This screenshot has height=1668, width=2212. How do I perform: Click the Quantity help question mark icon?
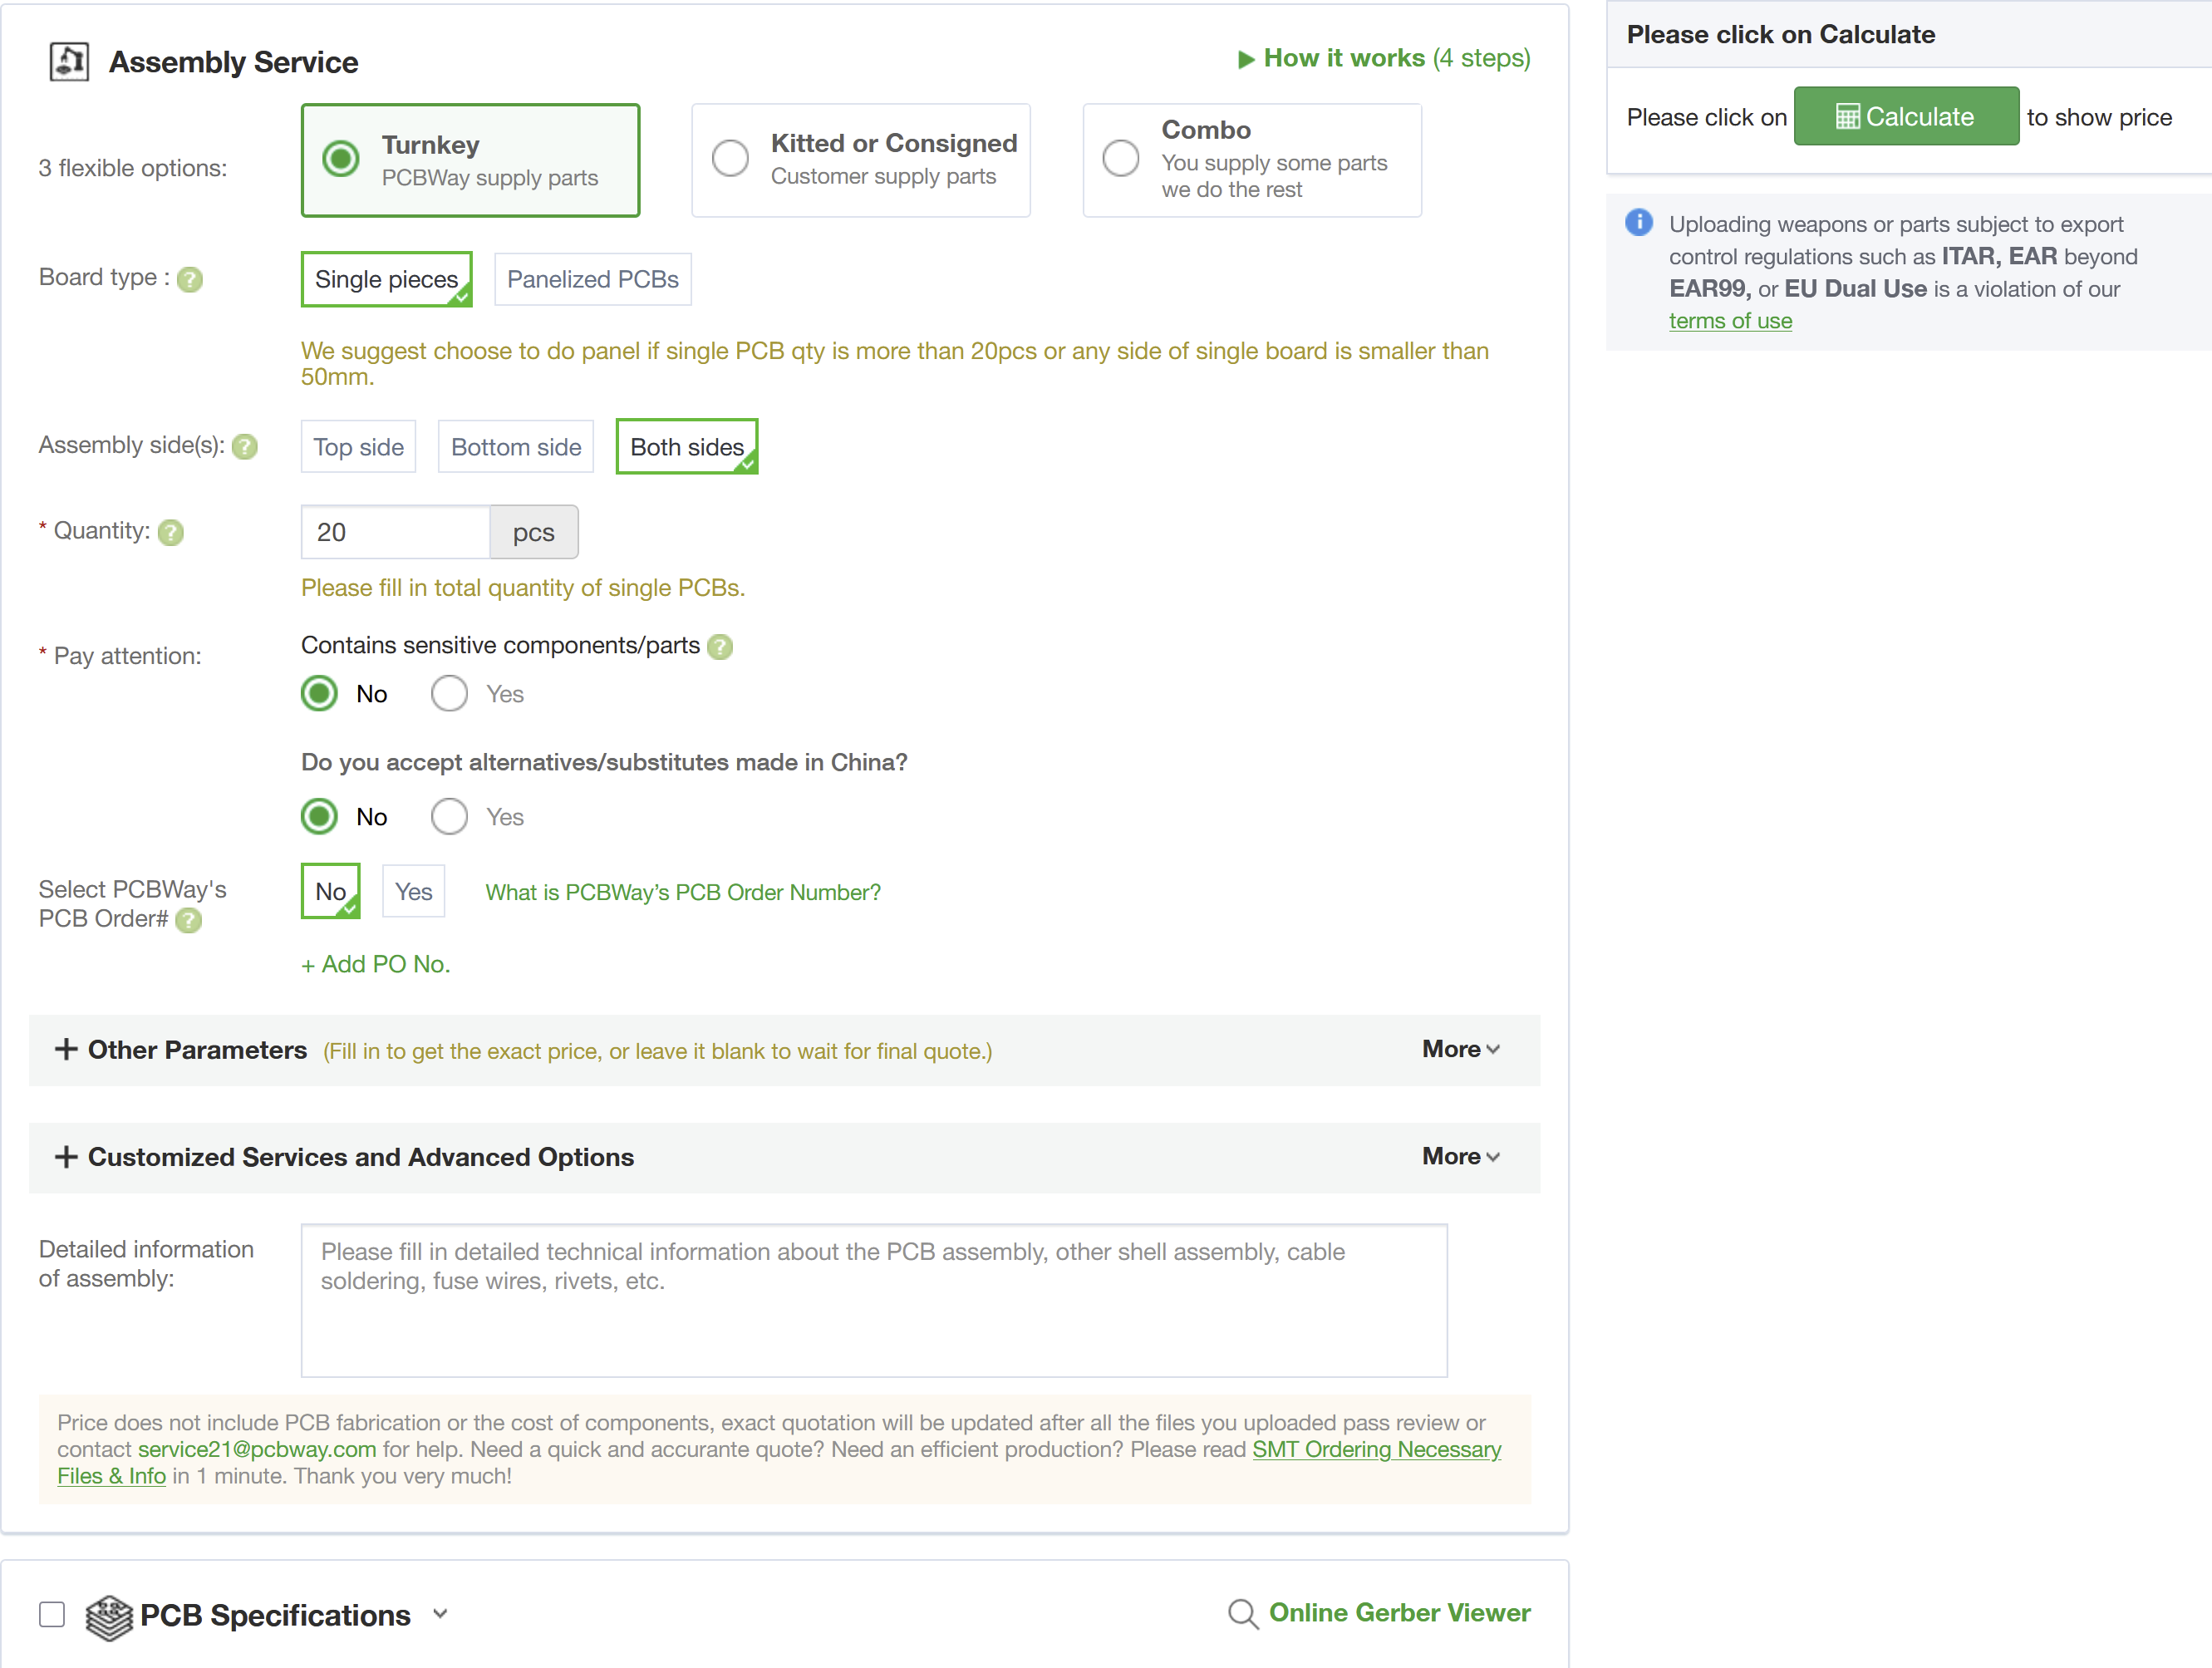click(172, 532)
